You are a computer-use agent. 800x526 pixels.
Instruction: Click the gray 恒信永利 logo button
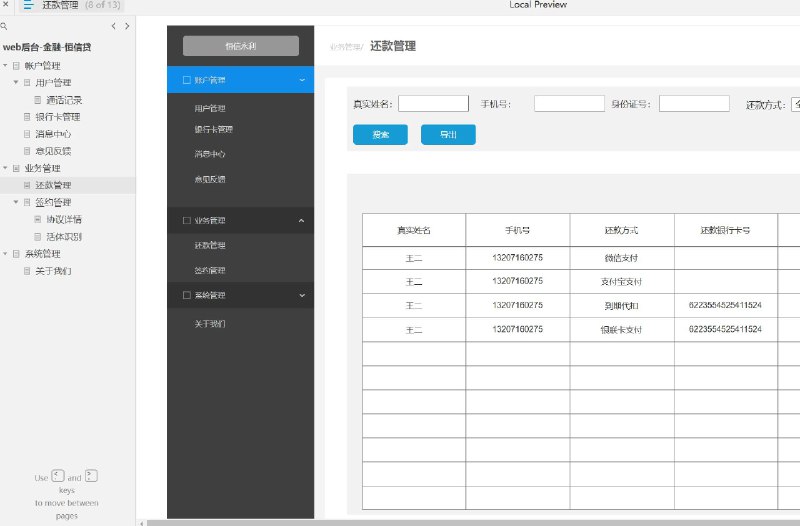click(x=241, y=46)
